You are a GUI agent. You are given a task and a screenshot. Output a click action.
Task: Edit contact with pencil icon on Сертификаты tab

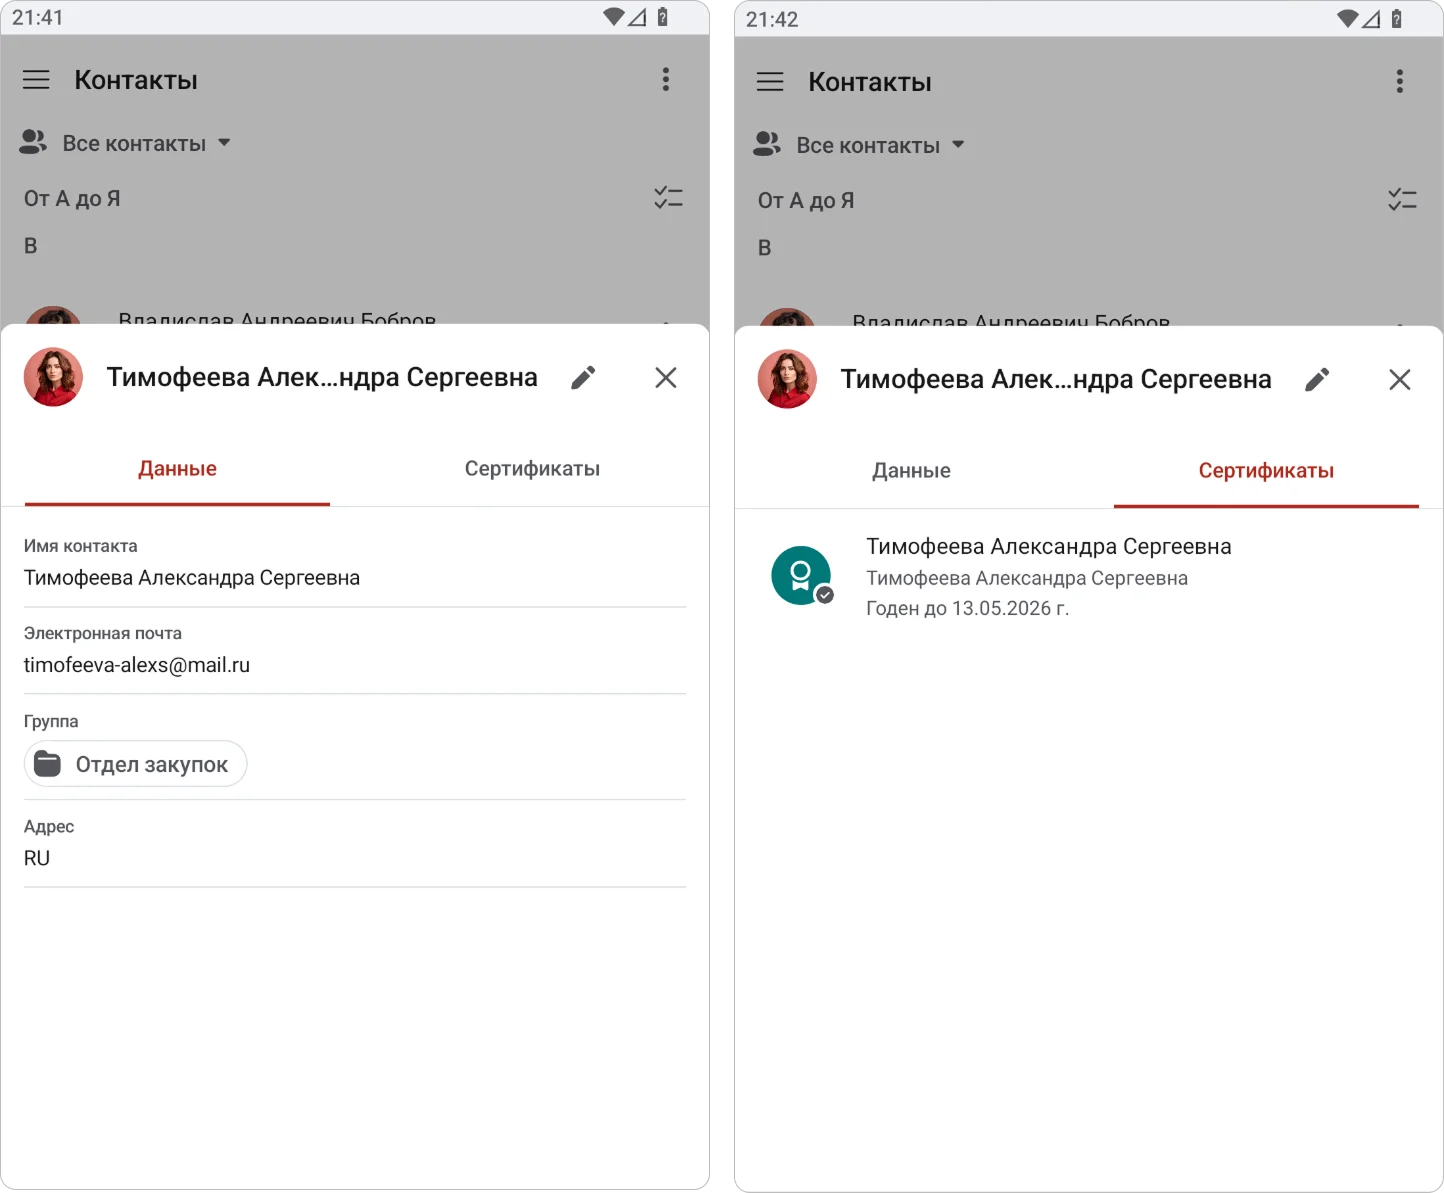pyautogui.click(x=1317, y=379)
